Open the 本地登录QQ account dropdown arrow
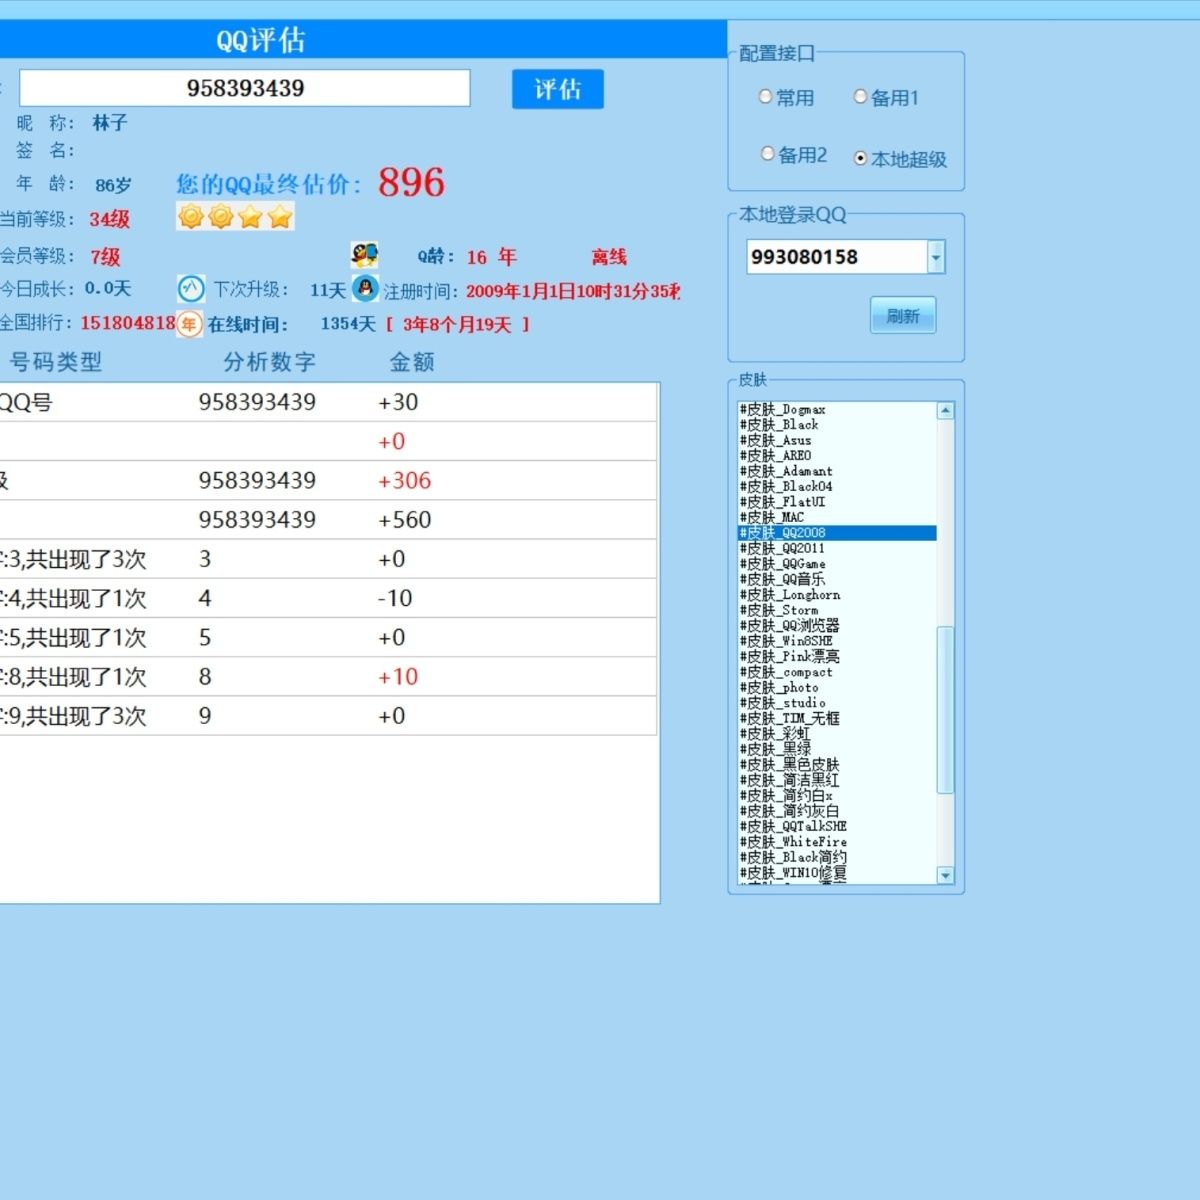Screen dimensions: 1200x1200 (x=936, y=257)
